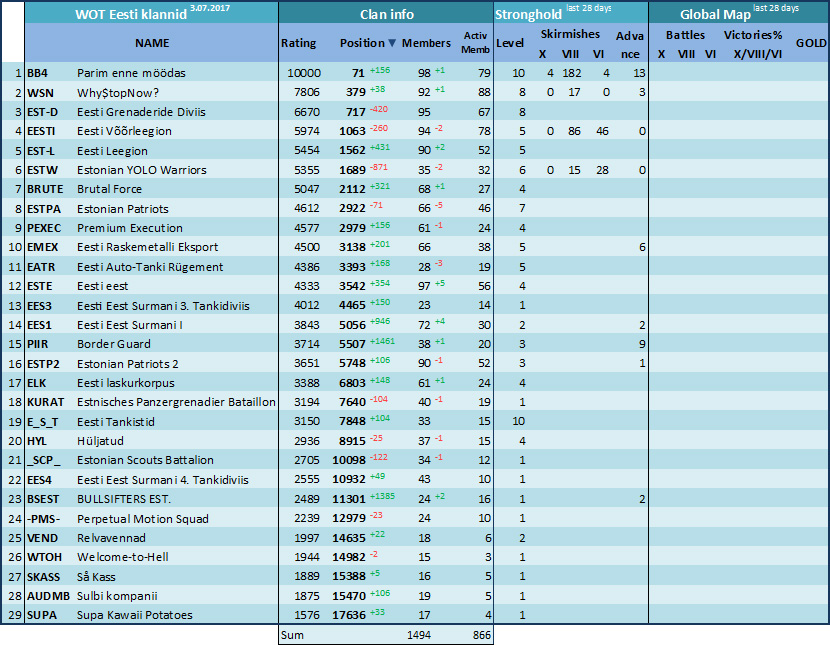The height and width of the screenshot is (645, 830).
Task: Select the EST-D clan tag
Action: point(42,112)
